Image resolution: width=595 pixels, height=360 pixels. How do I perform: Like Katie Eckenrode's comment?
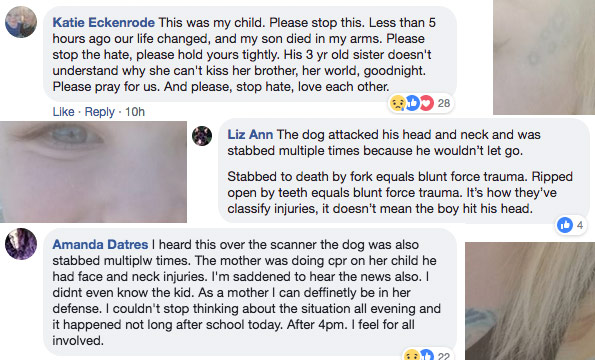click(63, 112)
